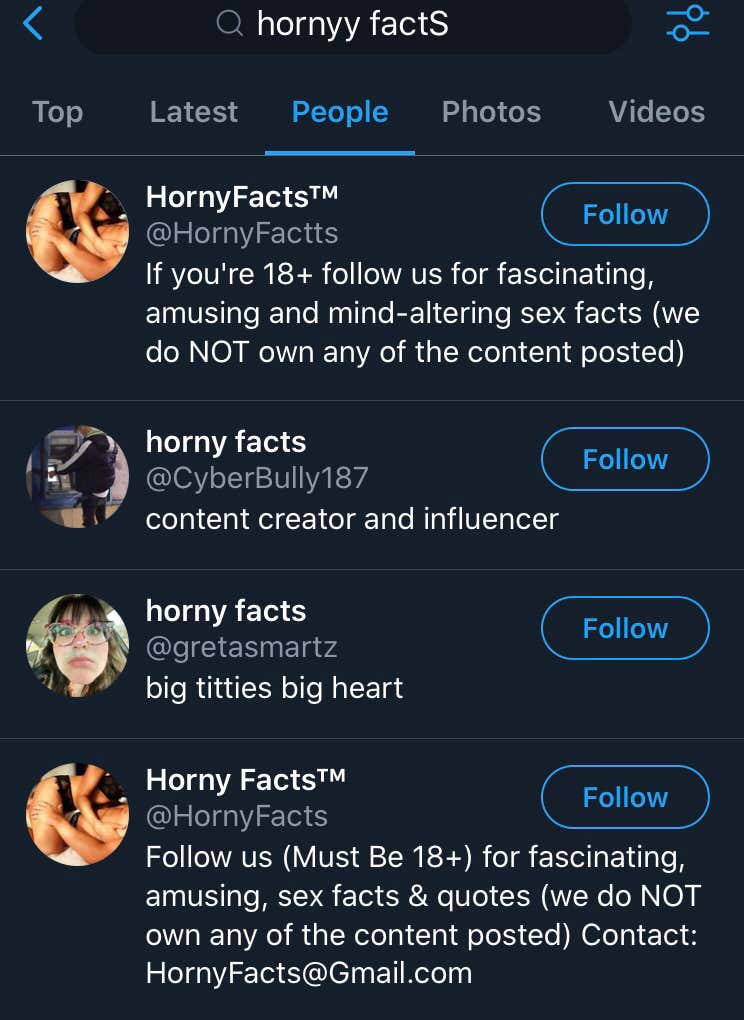Screen dimensions: 744x1020
Task: Open the search filter settings icon
Action: coord(688,22)
